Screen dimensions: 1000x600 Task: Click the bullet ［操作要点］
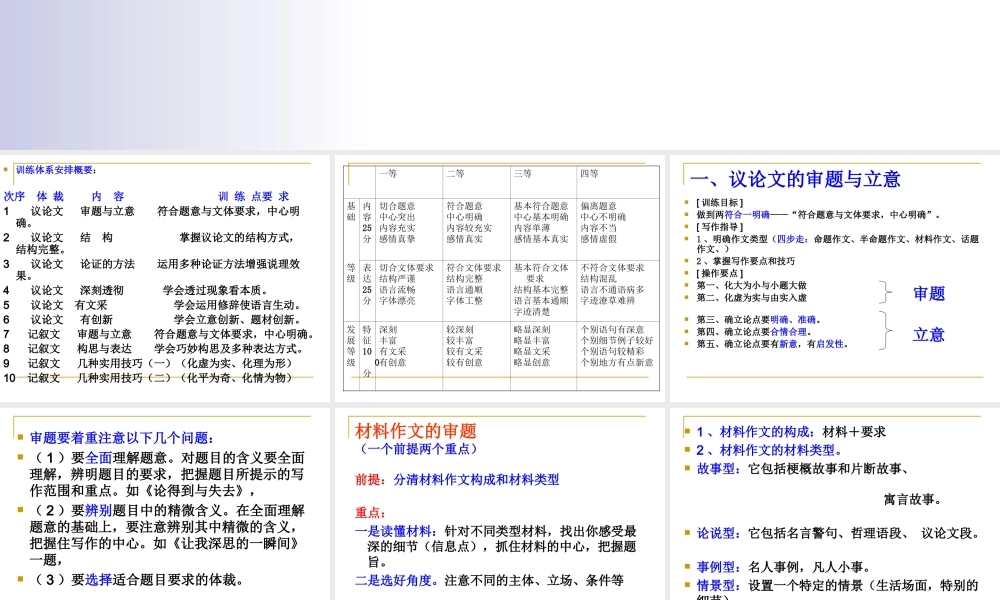[x=720, y=274]
